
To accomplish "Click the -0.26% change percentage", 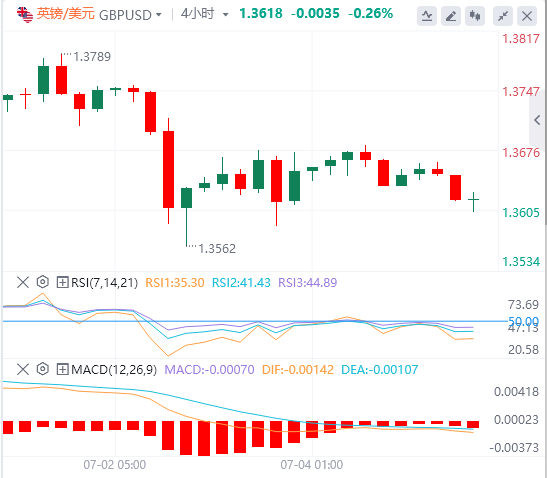I will point(370,14).
